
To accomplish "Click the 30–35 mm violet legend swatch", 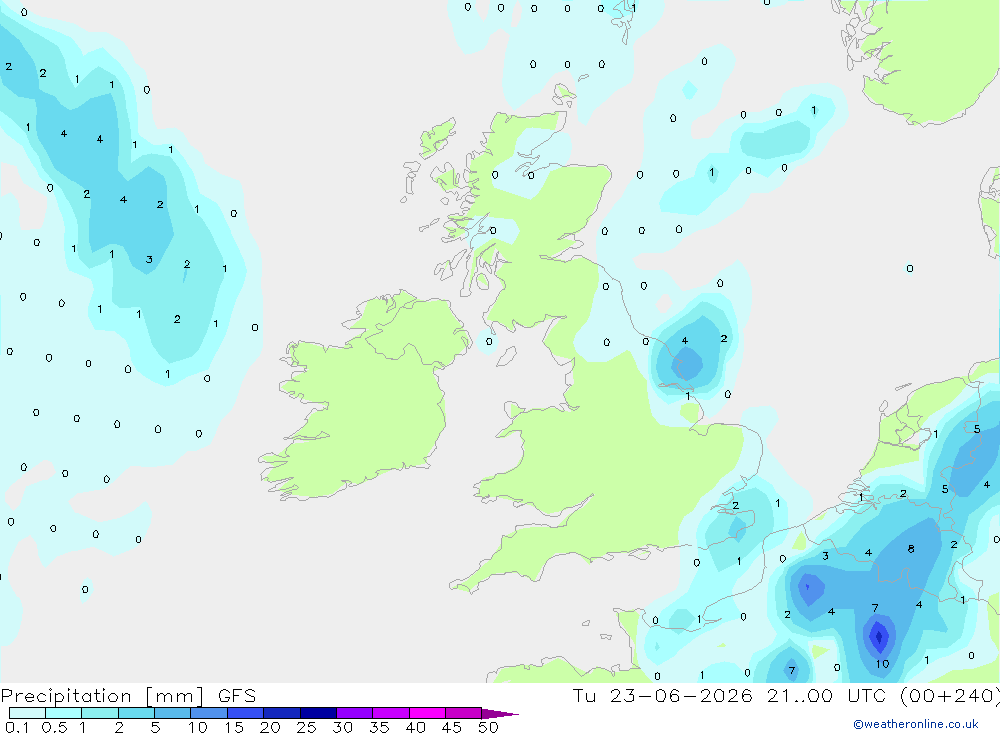I will tap(355, 713).
